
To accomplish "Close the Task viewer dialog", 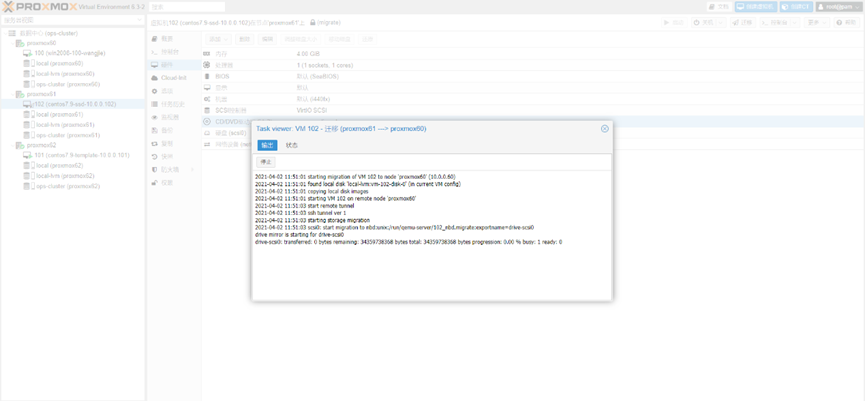I will 605,129.
